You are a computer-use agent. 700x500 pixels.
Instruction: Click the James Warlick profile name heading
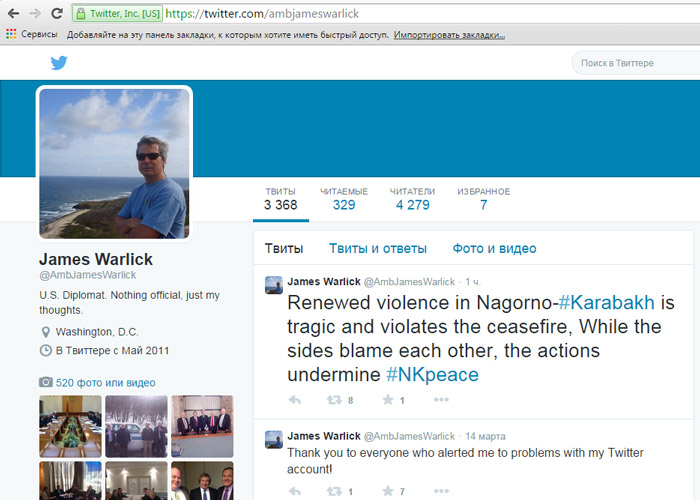(x=96, y=259)
